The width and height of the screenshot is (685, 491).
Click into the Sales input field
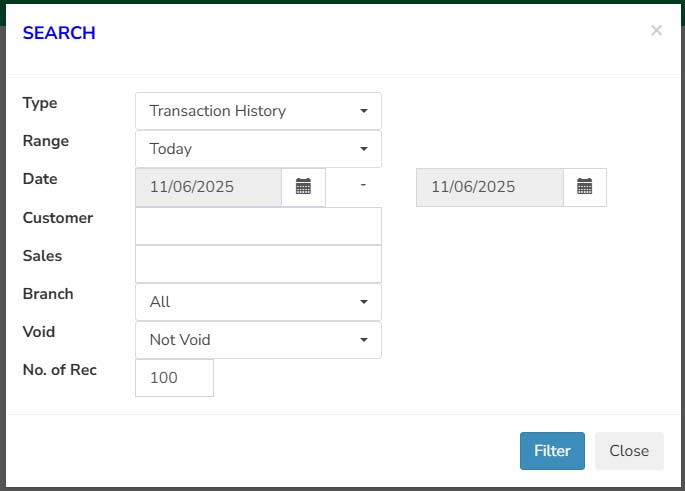click(258, 264)
